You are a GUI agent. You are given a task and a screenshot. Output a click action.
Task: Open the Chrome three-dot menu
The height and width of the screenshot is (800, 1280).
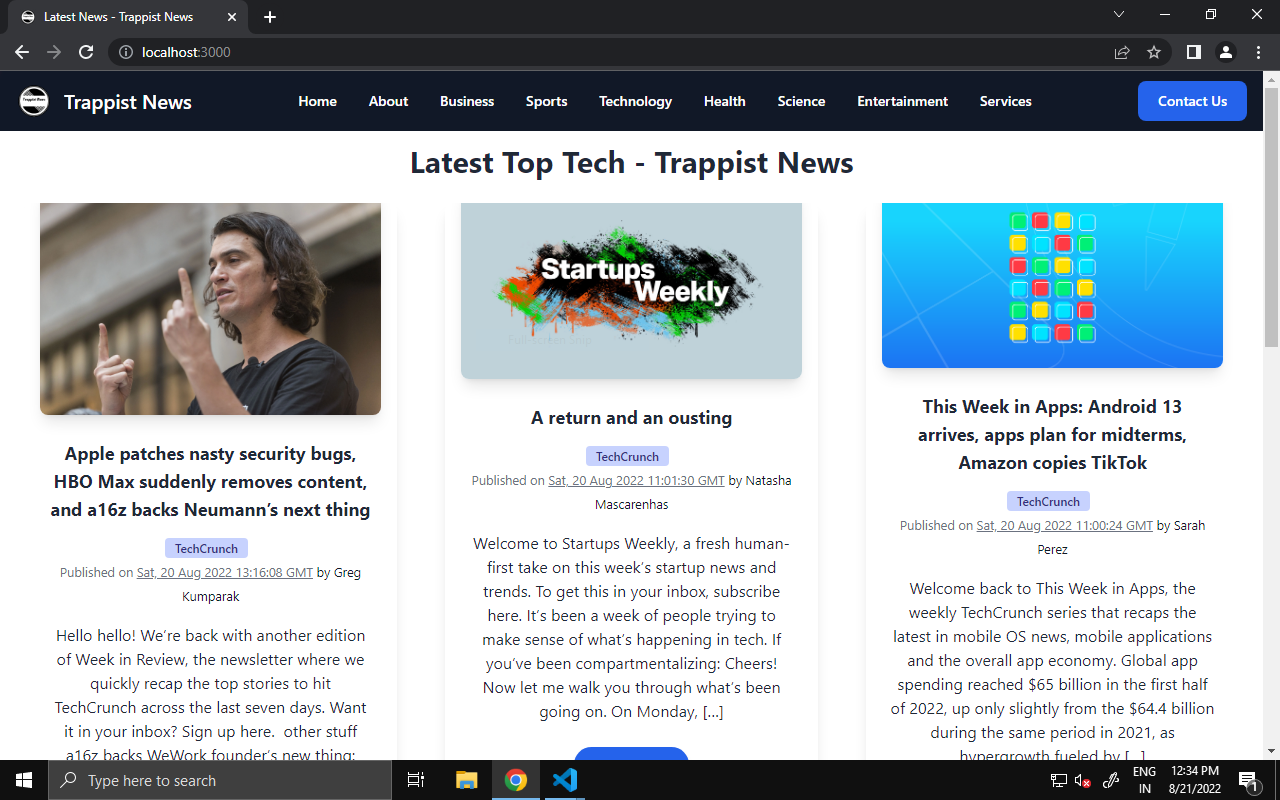coord(1258,52)
